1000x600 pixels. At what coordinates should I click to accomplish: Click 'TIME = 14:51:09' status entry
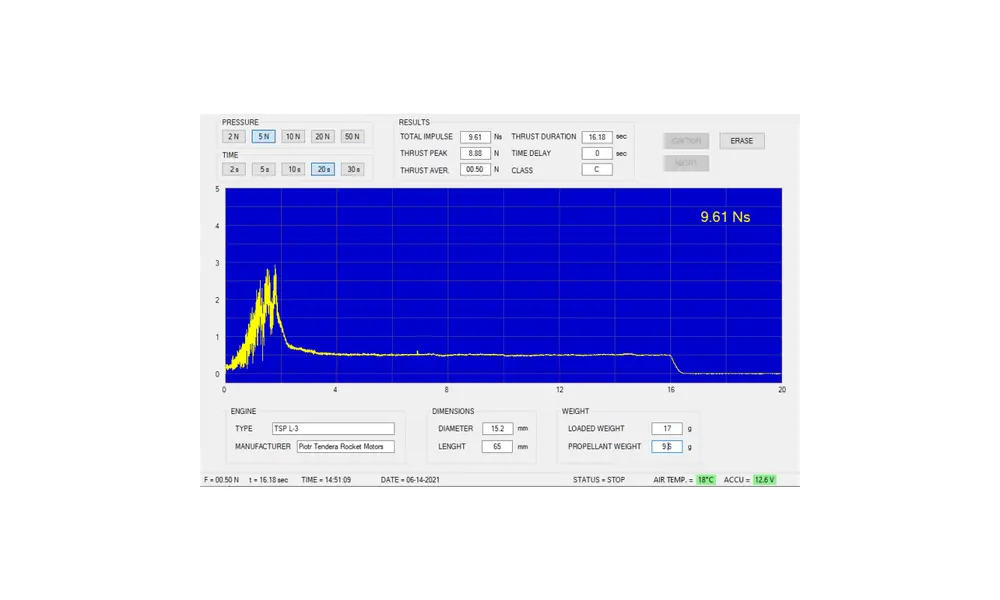[x=326, y=480]
